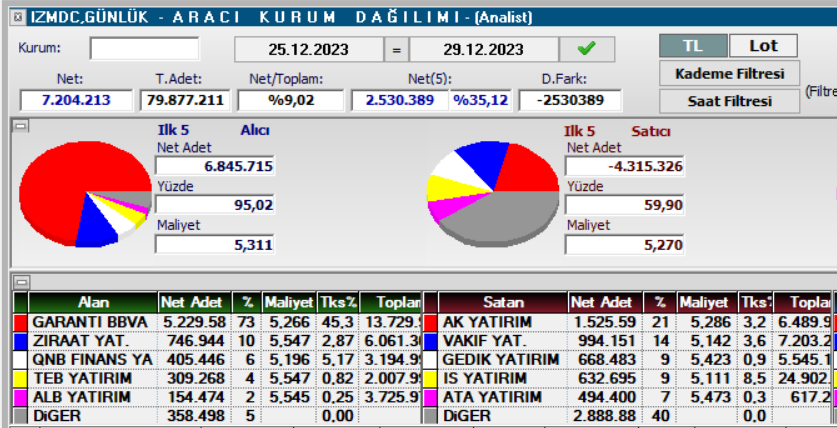
Task: Click buyers Yüzde value 95,02
Action: click(215, 205)
